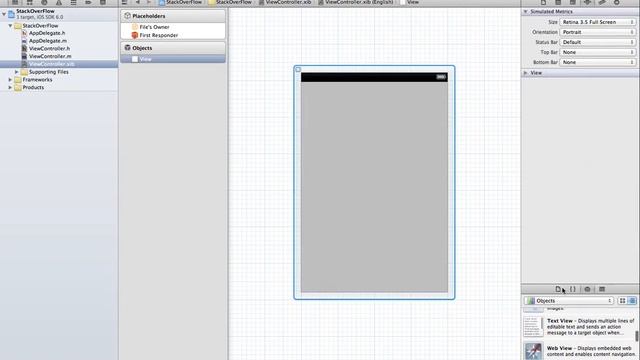Select the Text View library item text

click(590, 327)
